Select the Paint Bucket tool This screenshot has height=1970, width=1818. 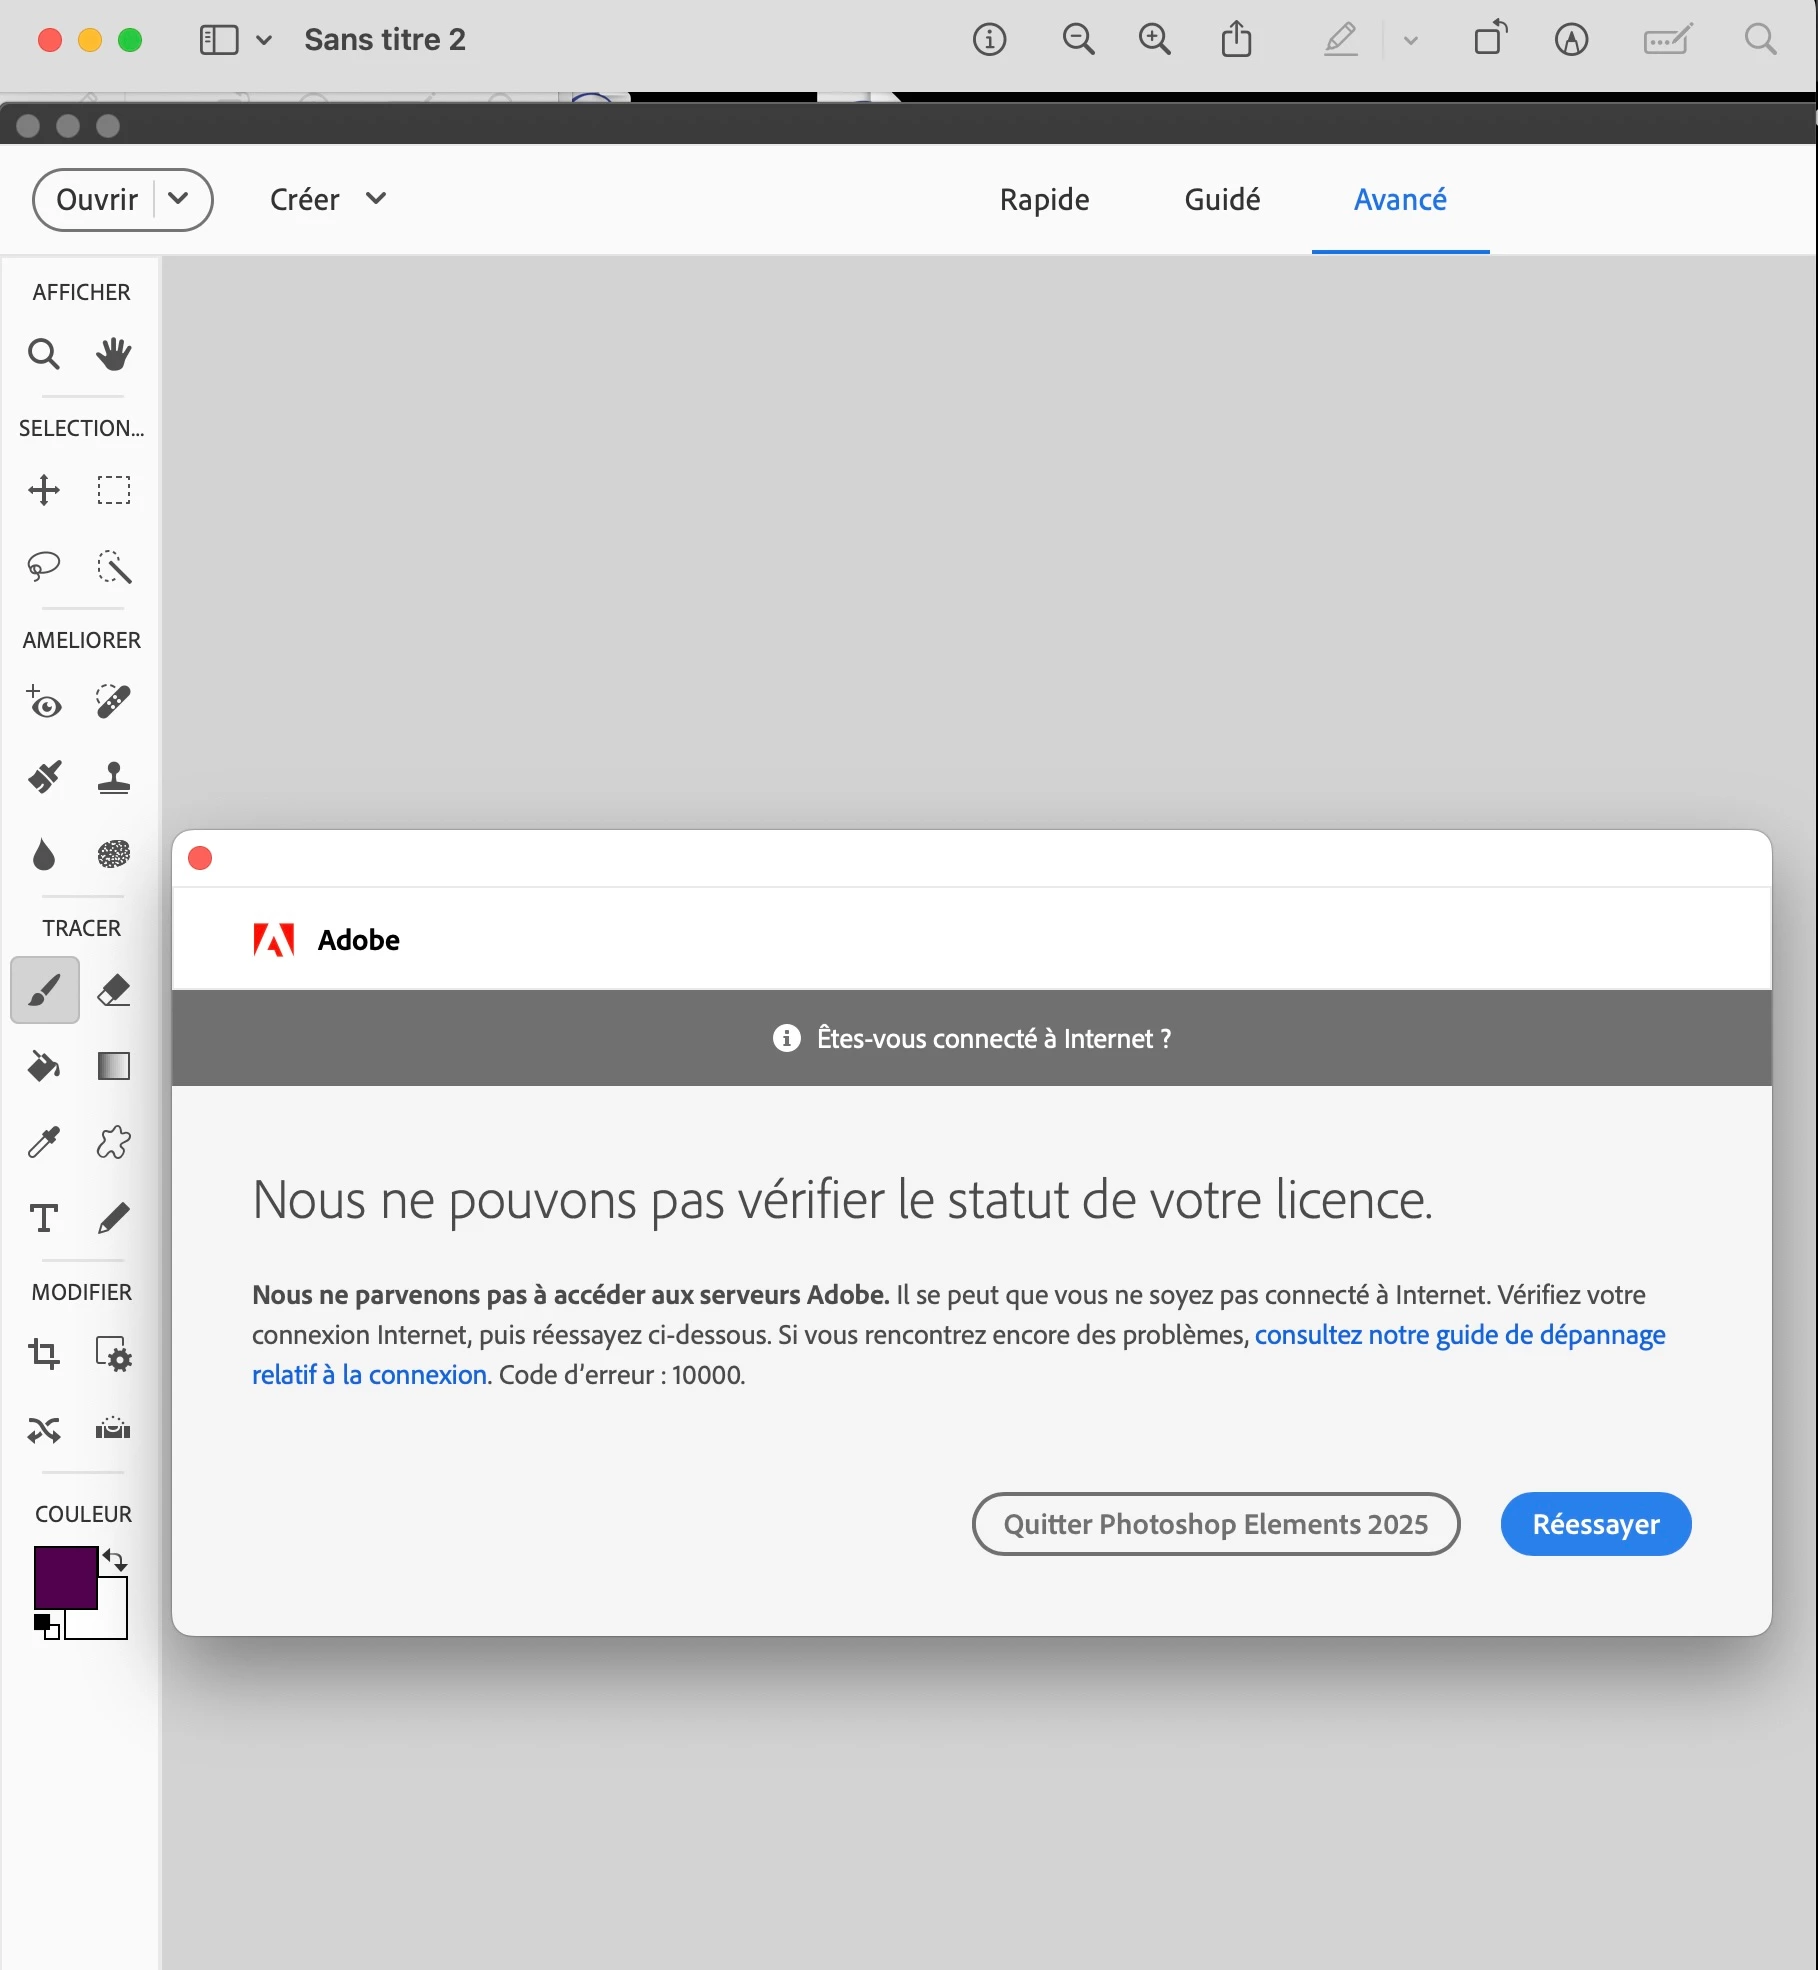[44, 1066]
